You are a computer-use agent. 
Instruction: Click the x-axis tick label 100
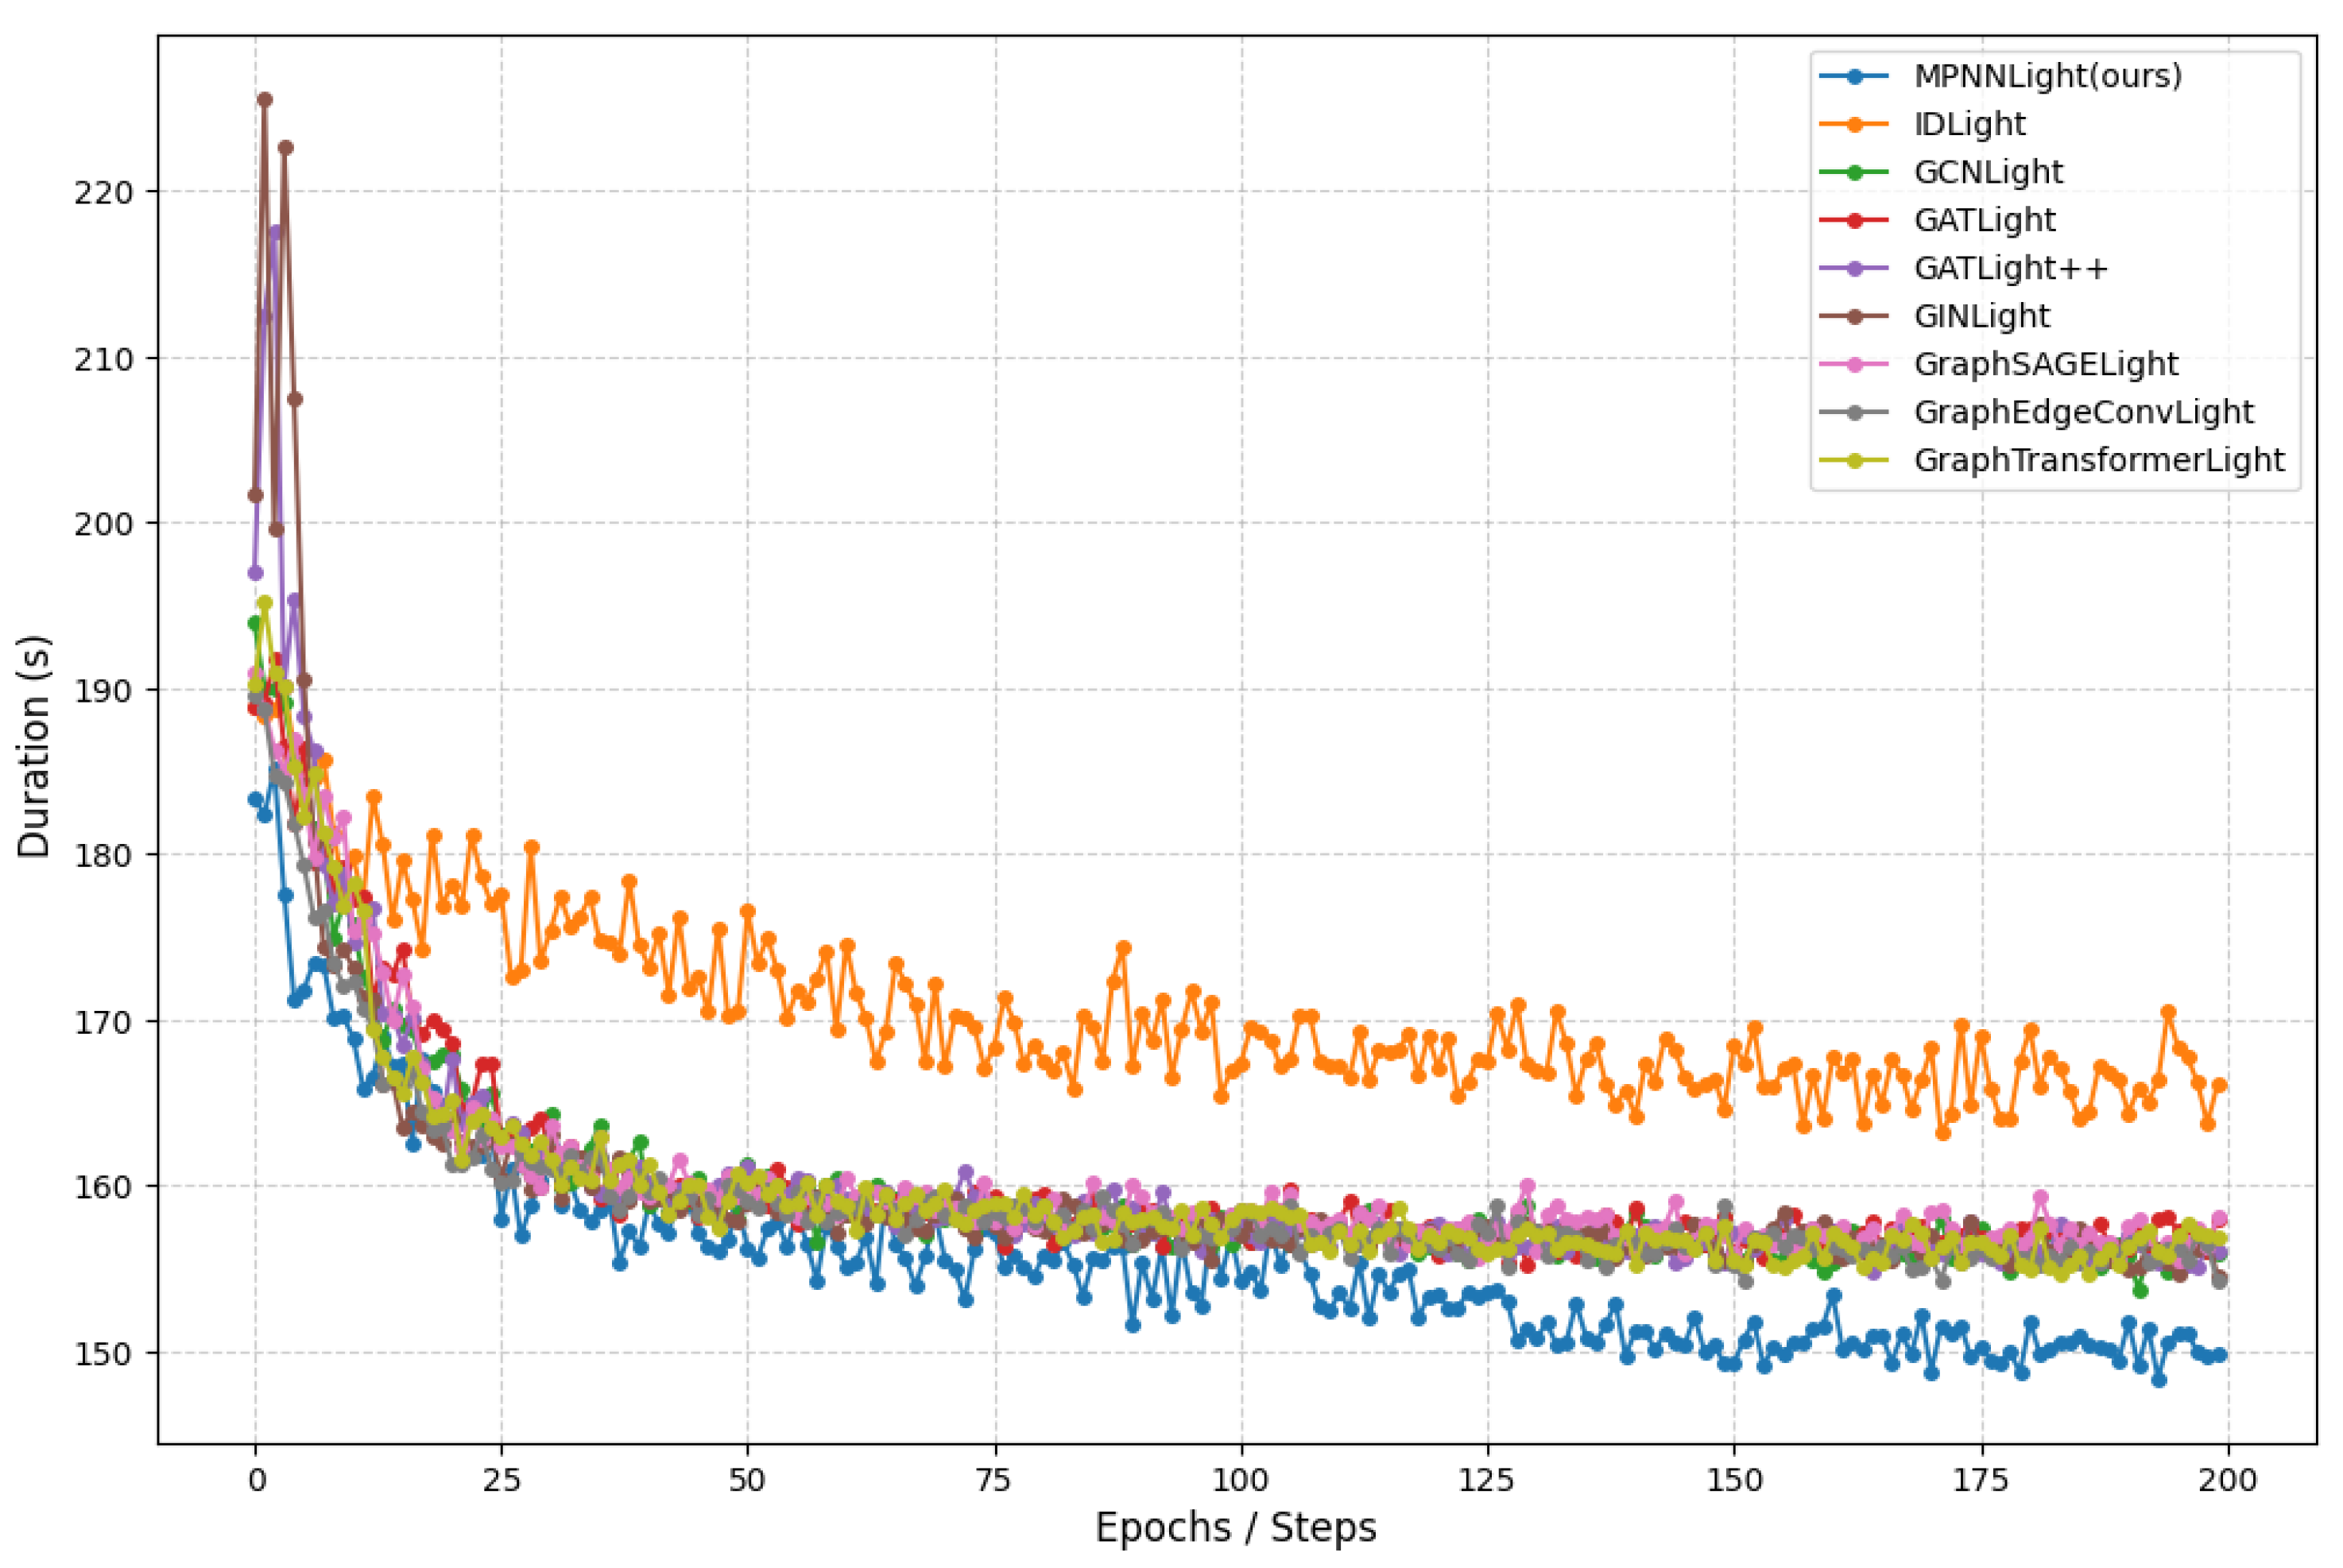pyautogui.click(x=1241, y=1480)
